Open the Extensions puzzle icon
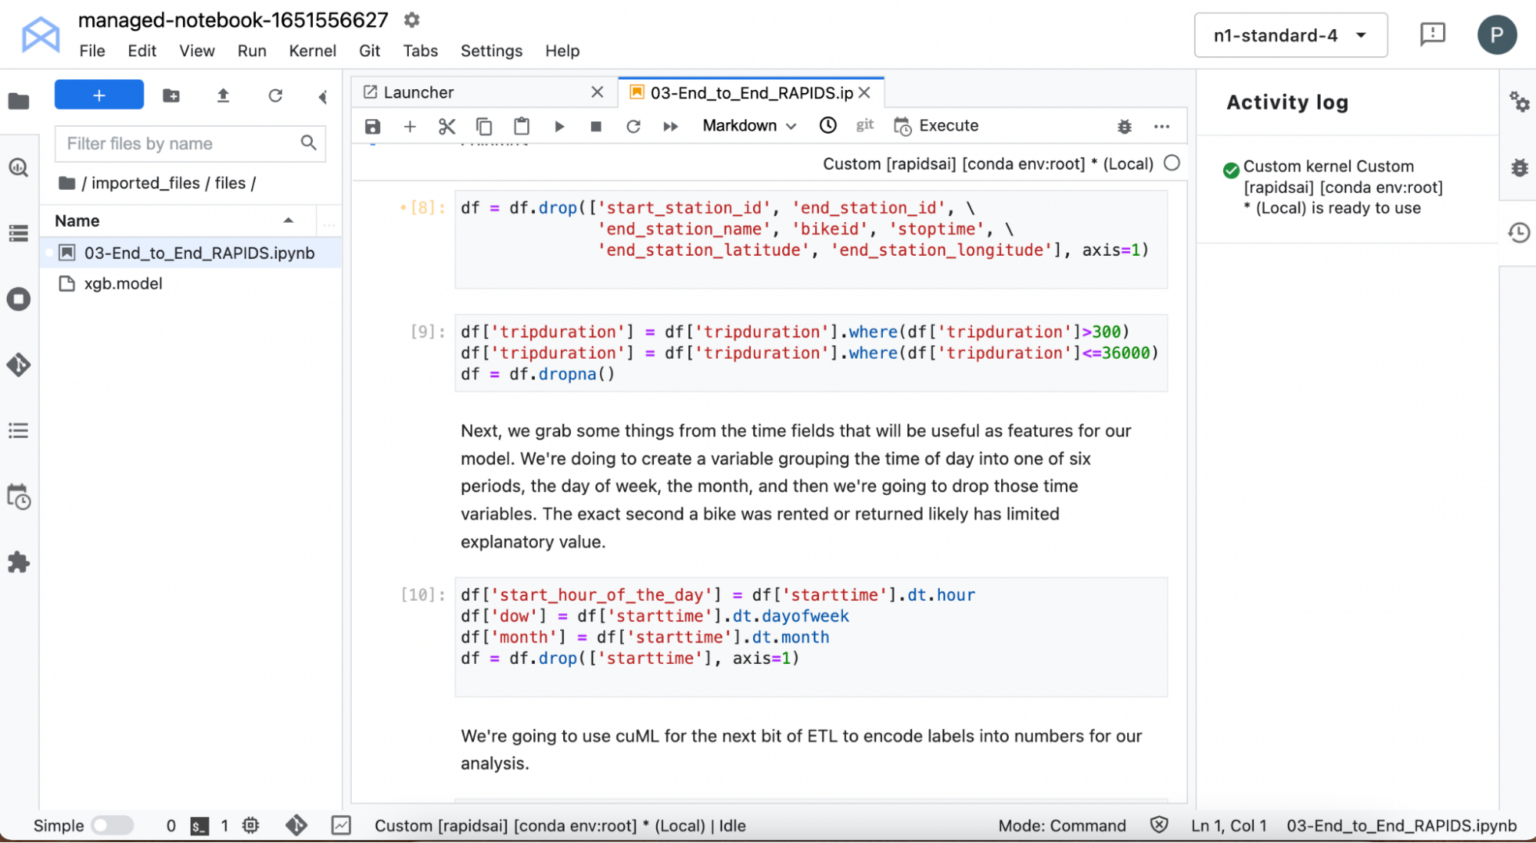Screen dimensions: 1536x843 click(x=18, y=562)
